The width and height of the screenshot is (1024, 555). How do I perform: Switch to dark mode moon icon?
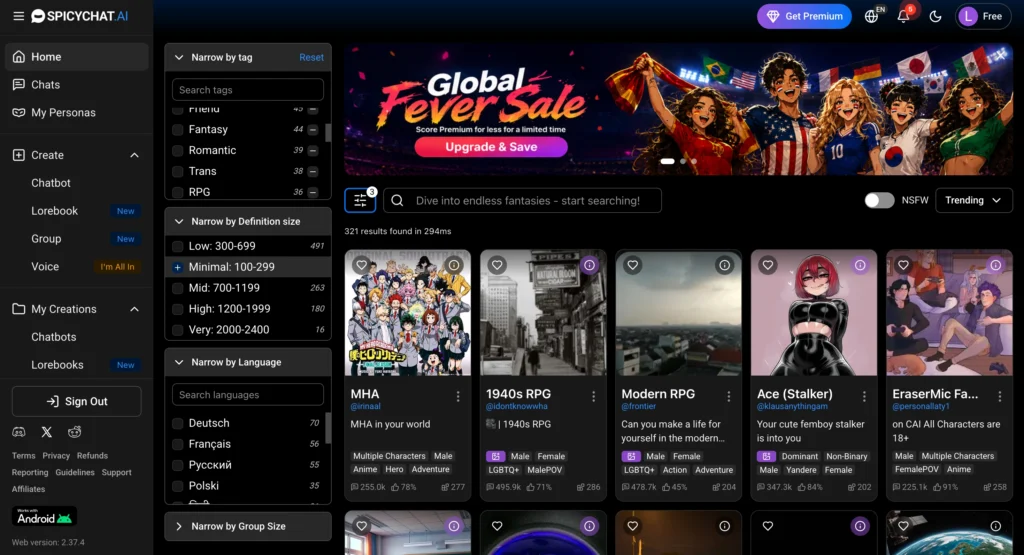pyautogui.click(x=935, y=16)
